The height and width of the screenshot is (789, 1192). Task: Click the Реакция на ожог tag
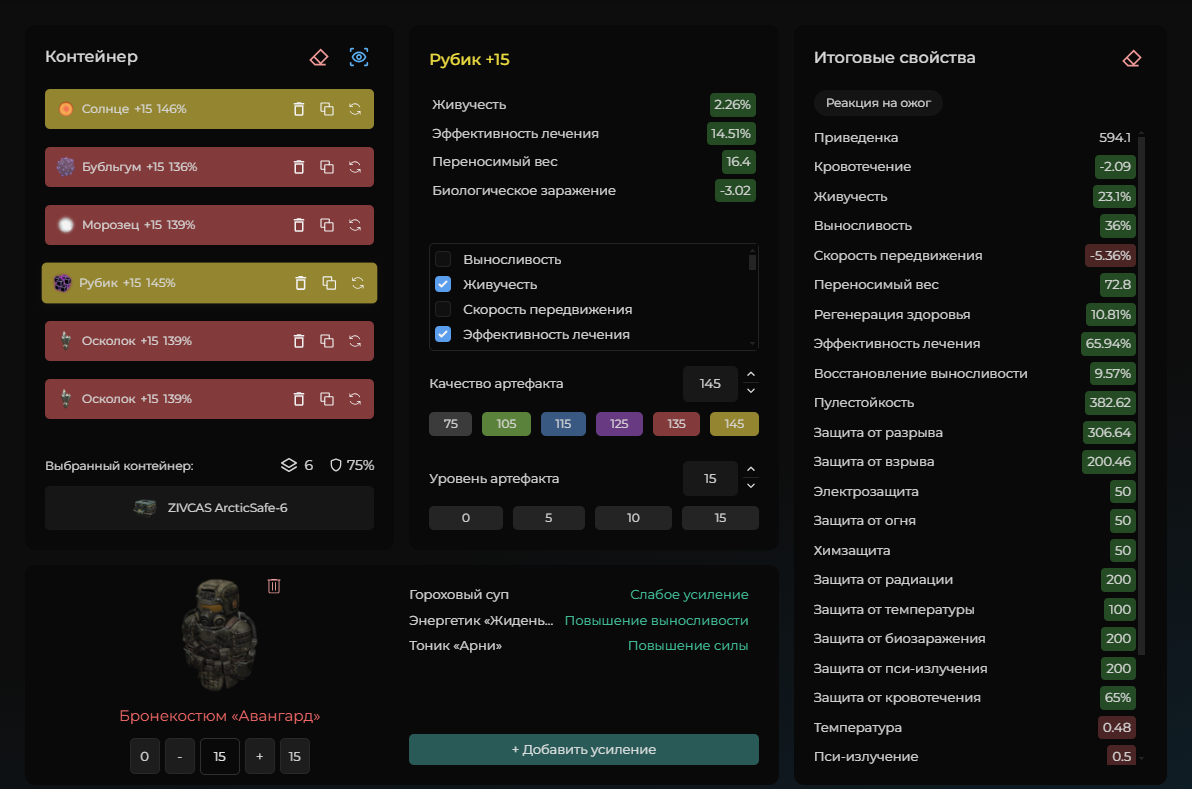(878, 103)
